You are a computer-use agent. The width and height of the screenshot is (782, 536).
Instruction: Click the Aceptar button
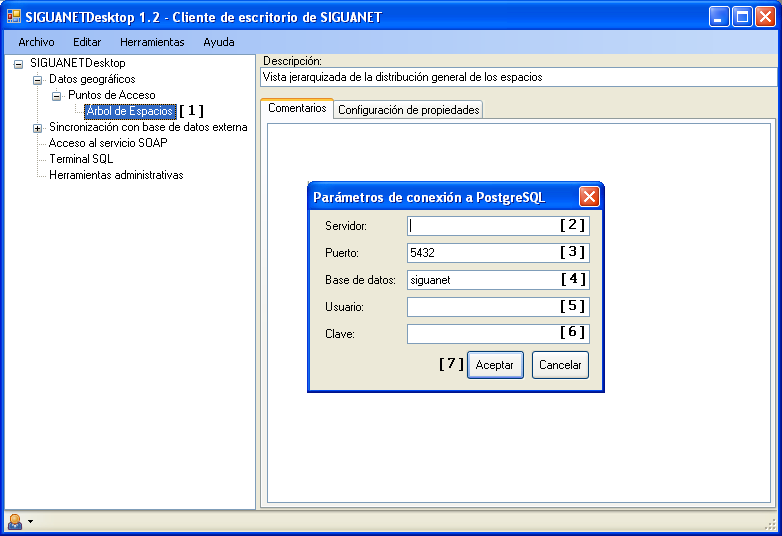tap(495, 365)
